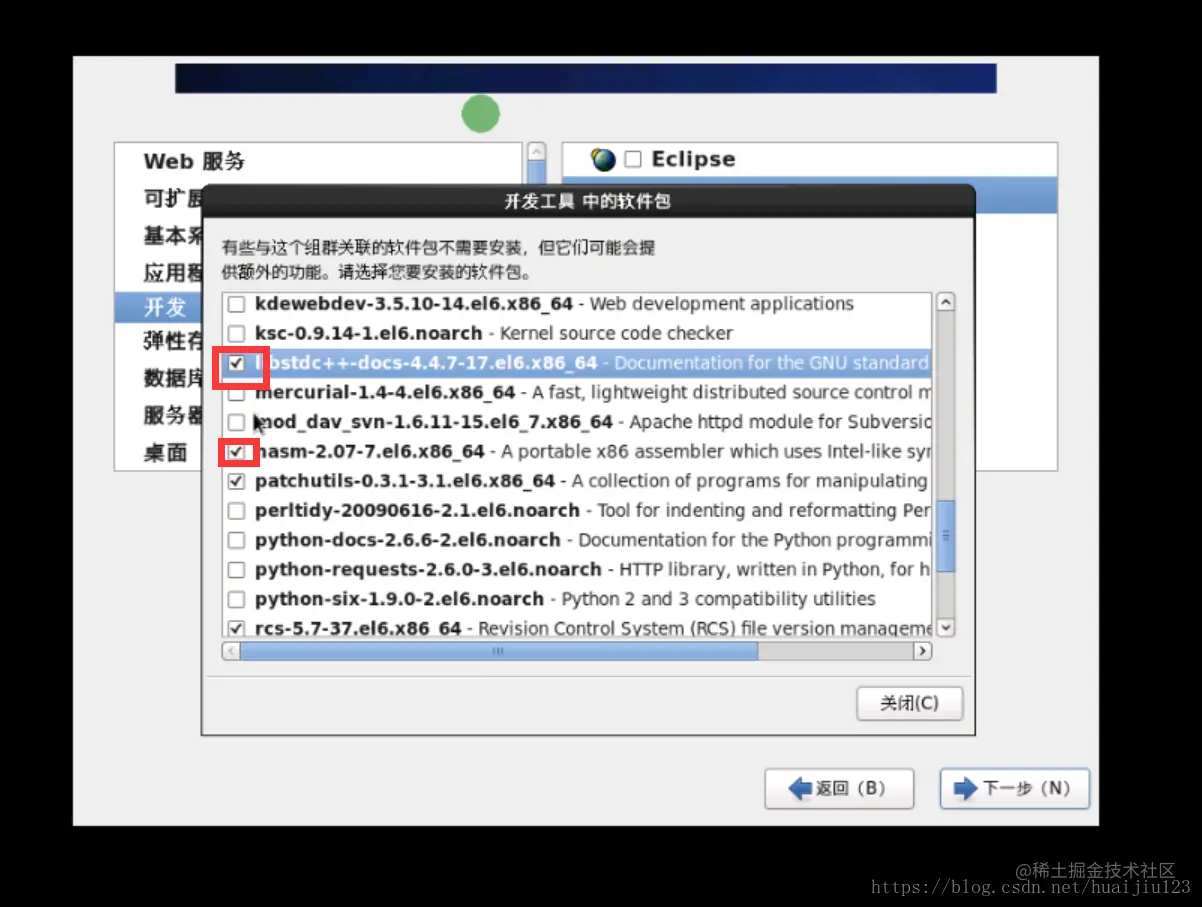Check the mercurial package checkbox

pyautogui.click(x=236, y=393)
